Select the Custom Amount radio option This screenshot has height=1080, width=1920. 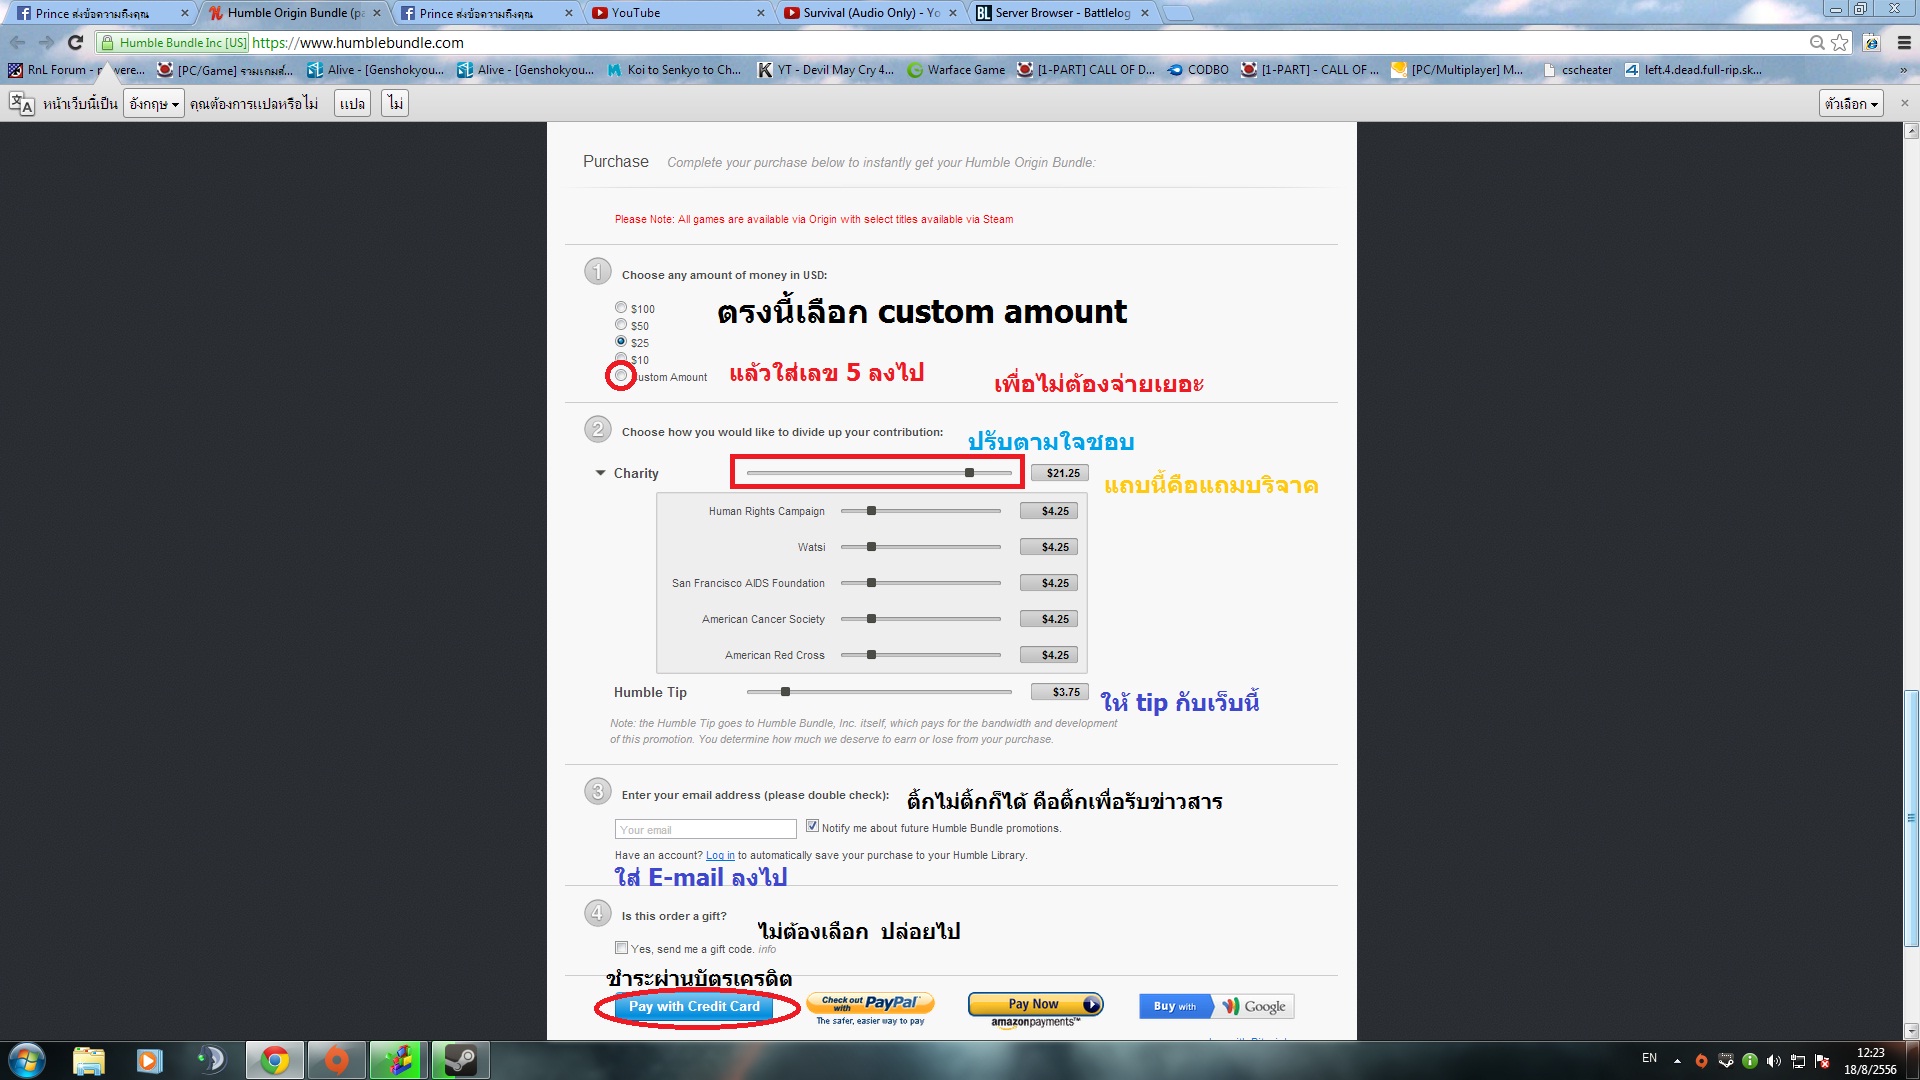coord(621,376)
